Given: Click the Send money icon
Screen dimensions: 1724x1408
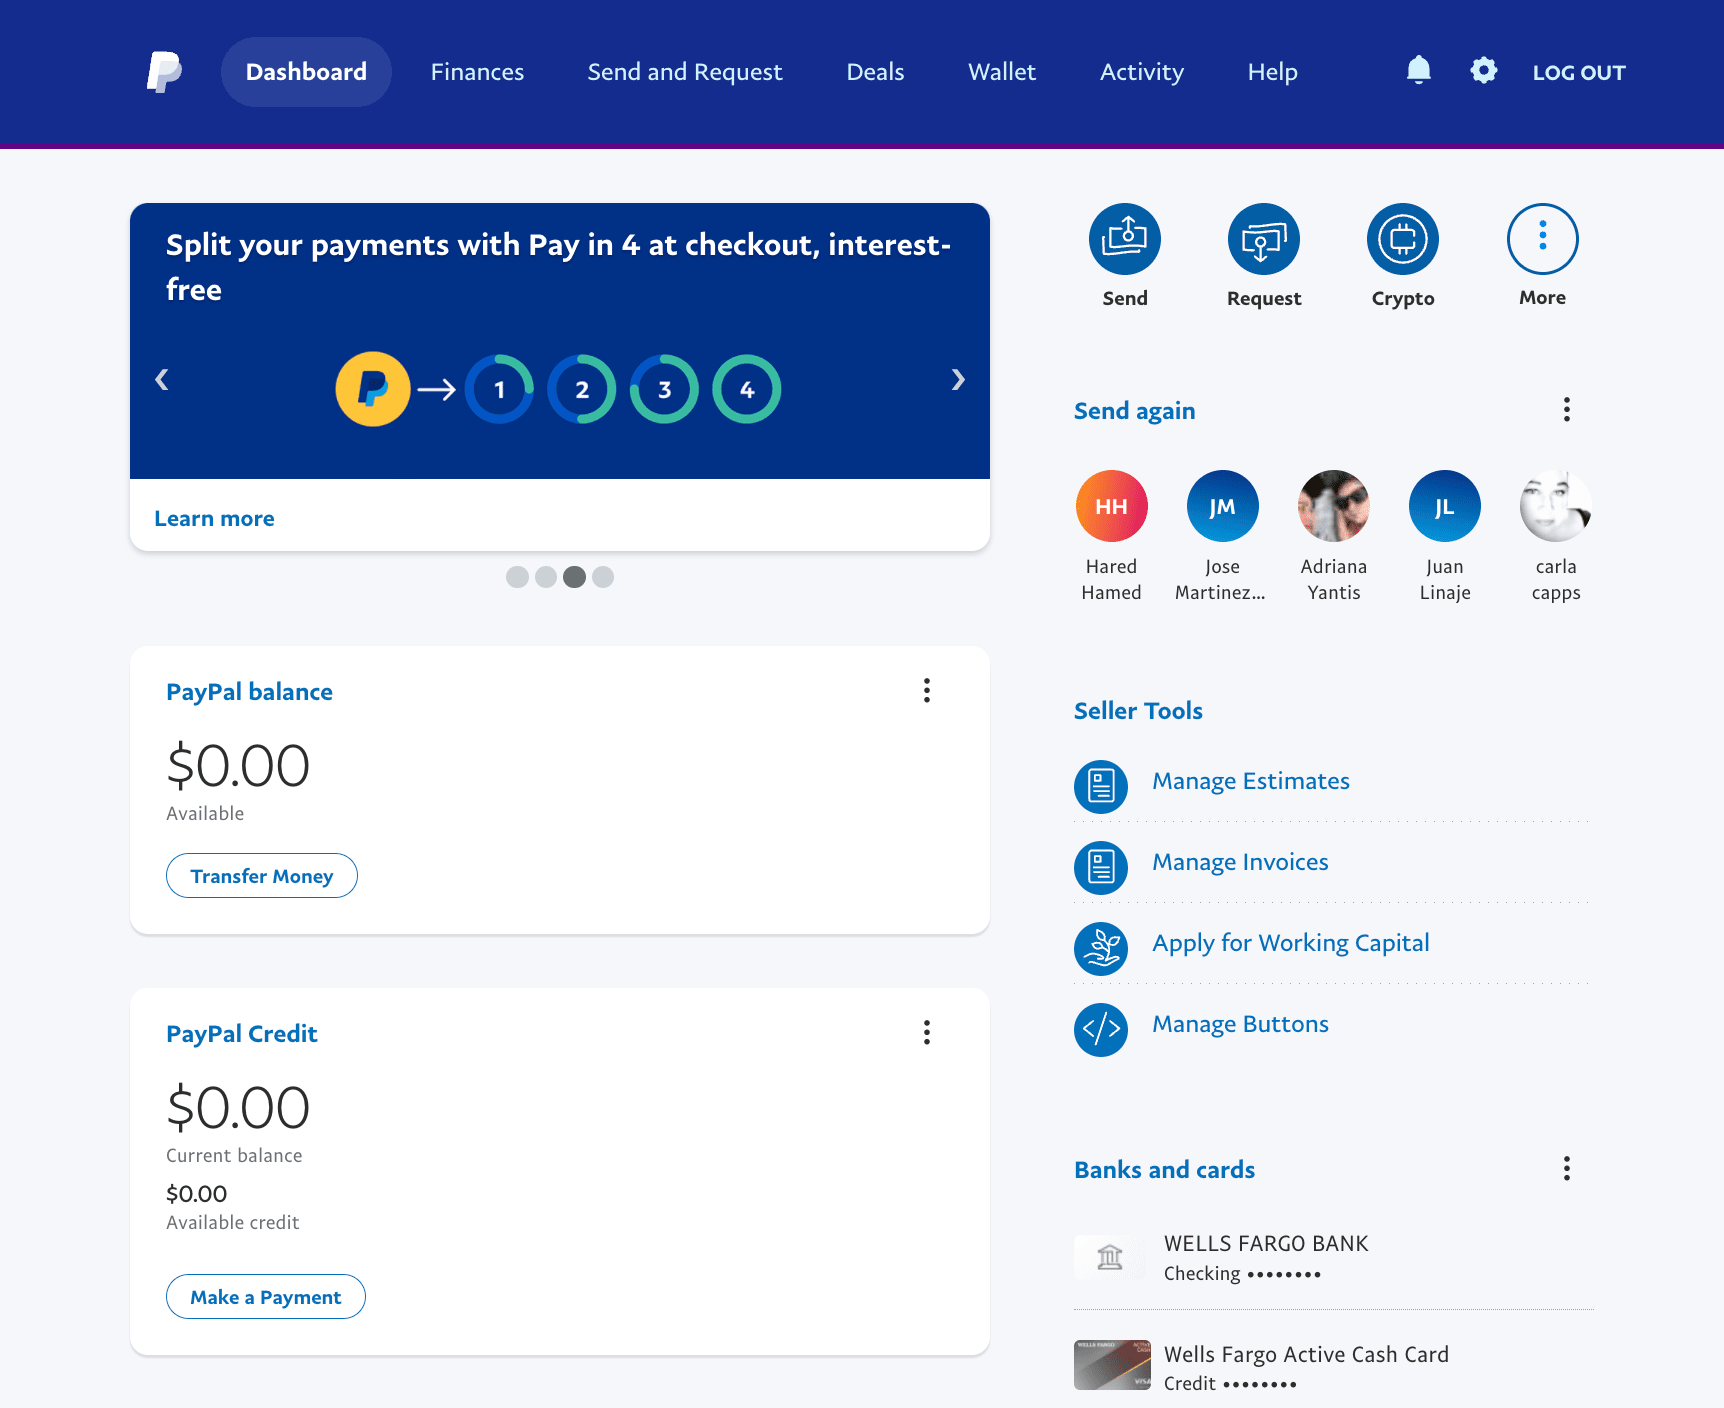Looking at the screenshot, I should tap(1125, 239).
